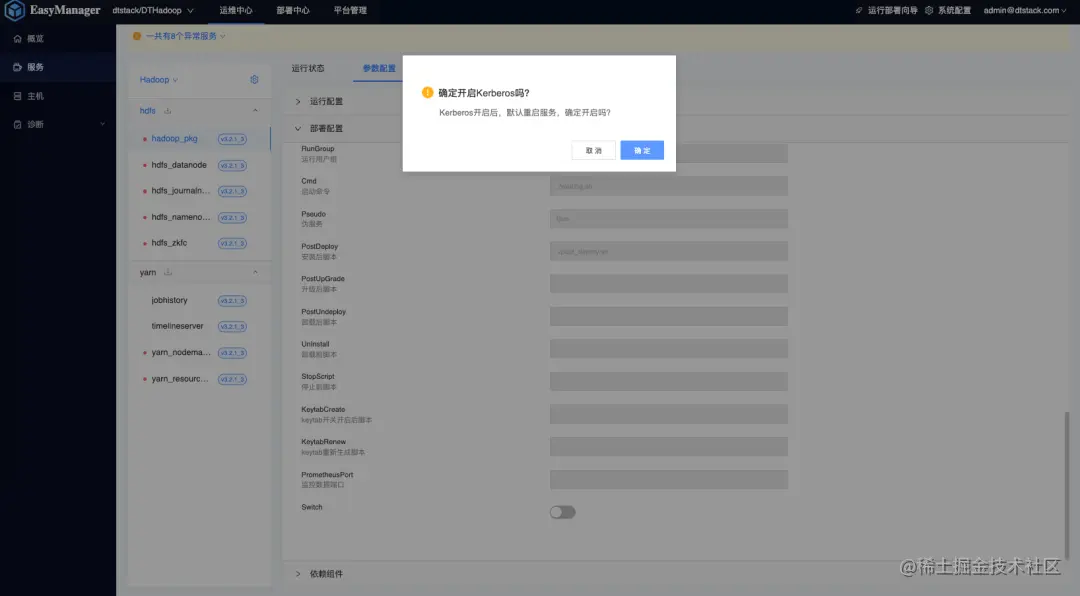The height and width of the screenshot is (596, 1080).
Task: Select yarn_resourc... service
Action: point(180,378)
